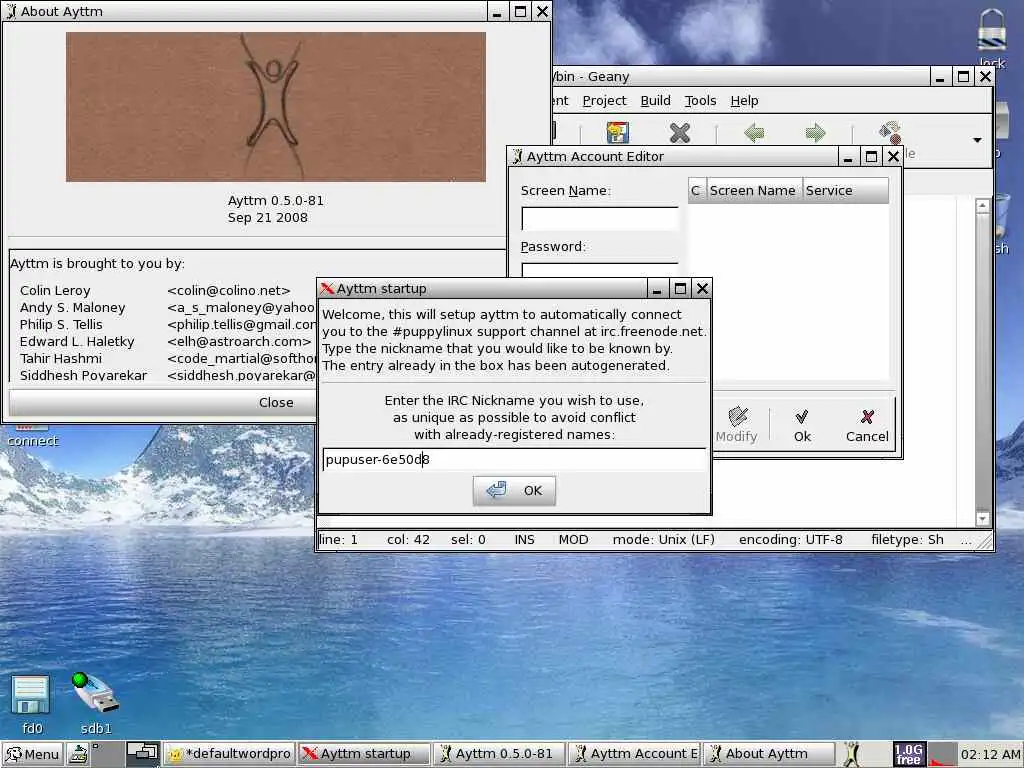1024x768 pixels.
Task: Click the green forward arrow in Geany toolbar
Action: coord(816,133)
